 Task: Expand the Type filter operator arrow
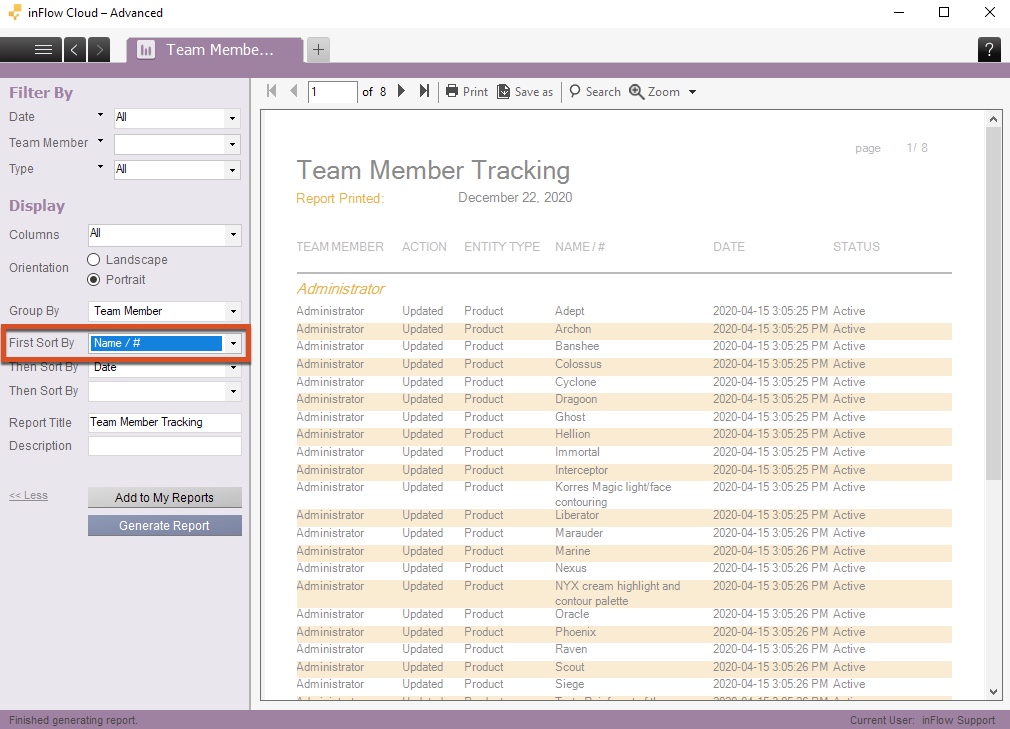point(100,167)
